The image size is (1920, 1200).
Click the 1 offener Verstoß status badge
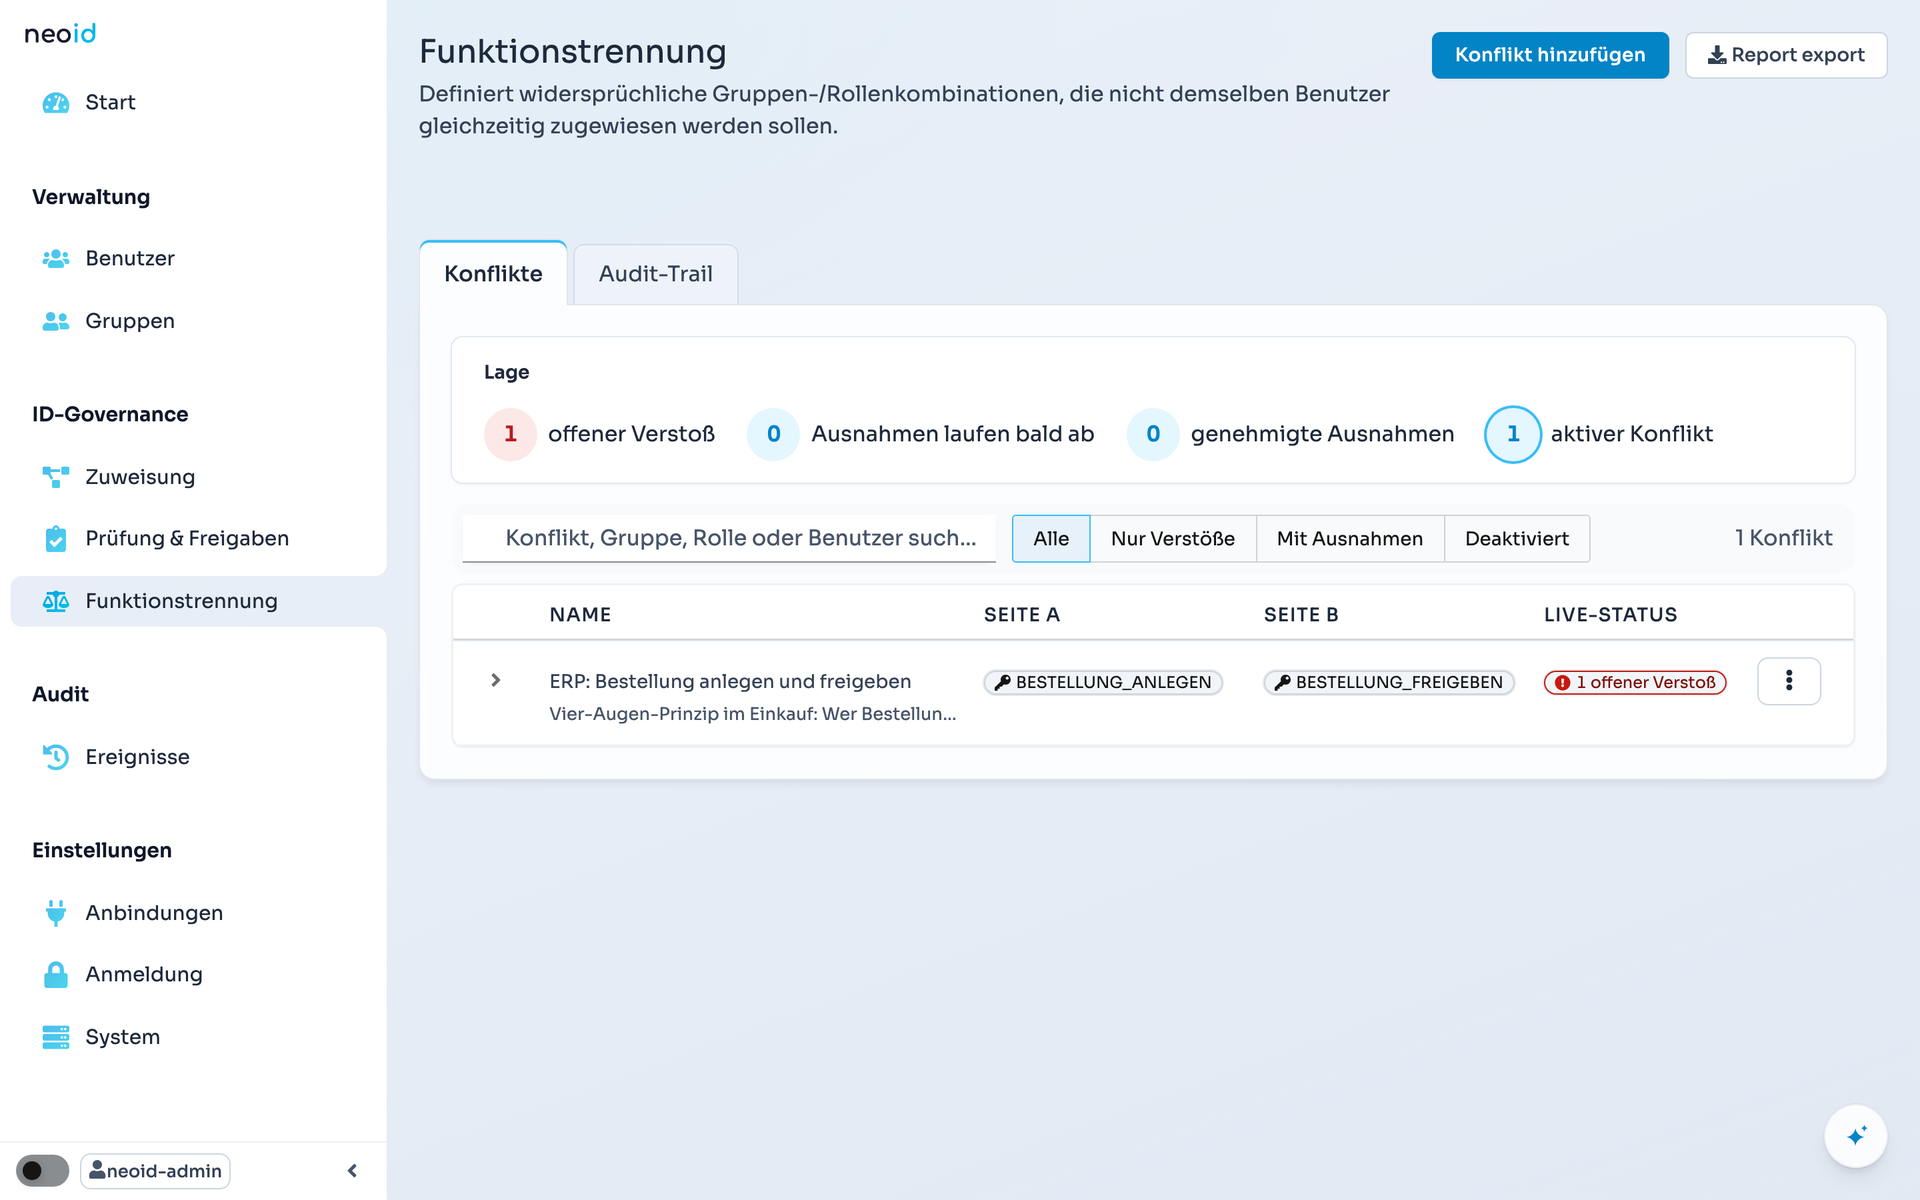(1635, 682)
